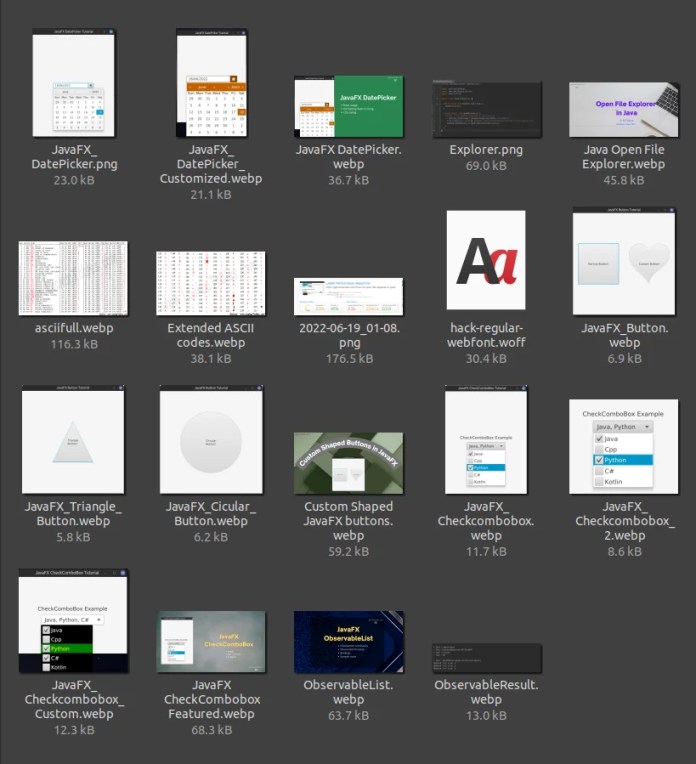This screenshot has height=764, width=696.
Task: Select the 2022-06-19_01-08.png thumbnail
Action: 348,297
